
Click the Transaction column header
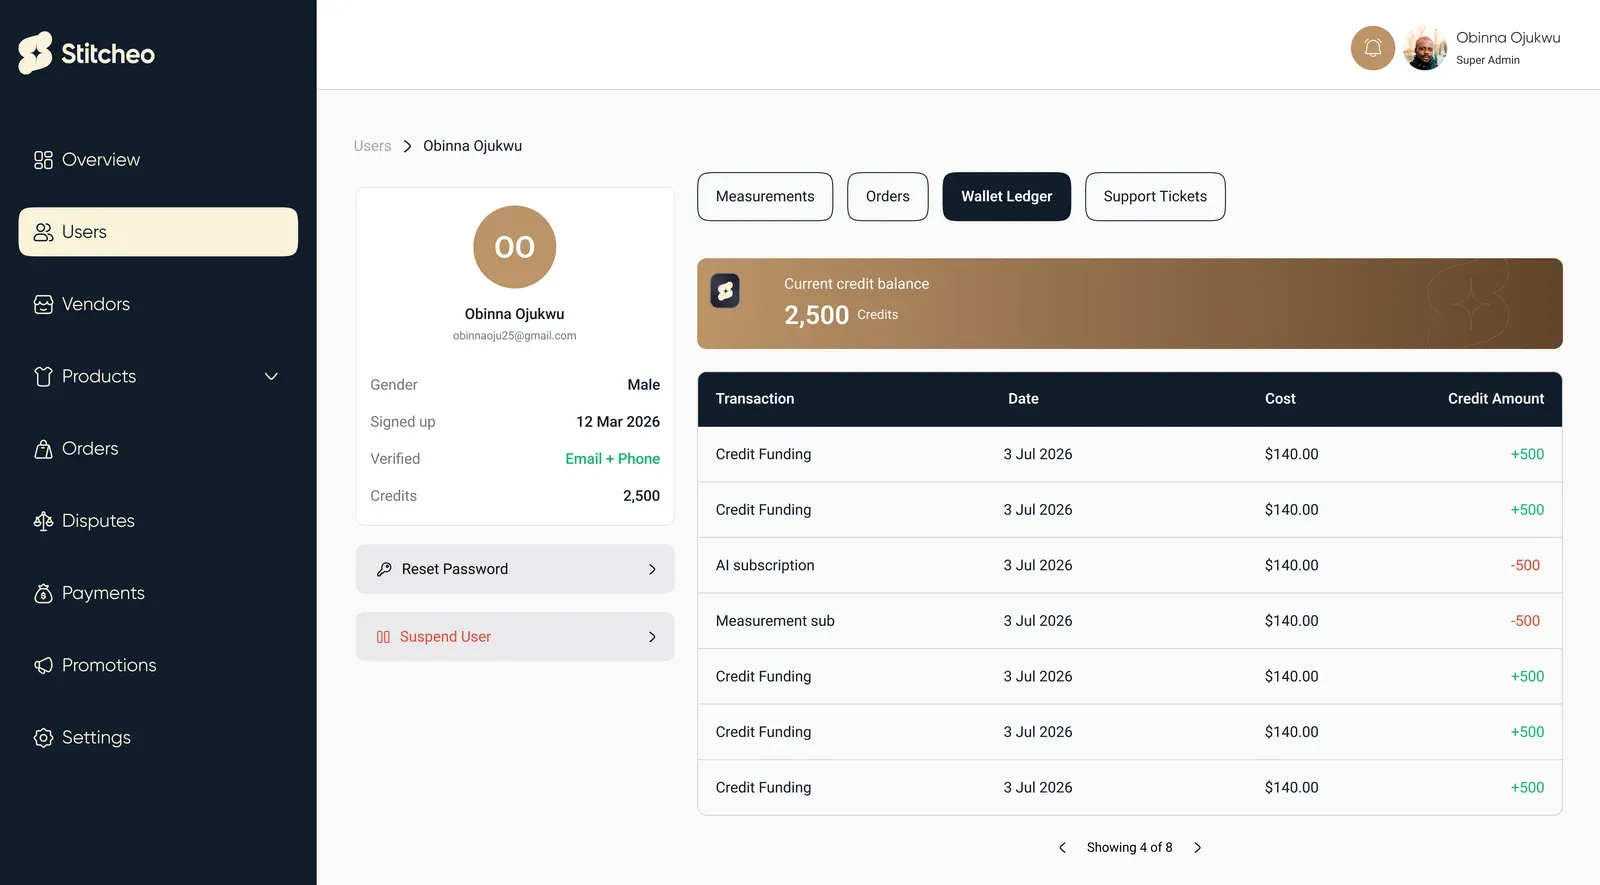click(x=755, y=399)
